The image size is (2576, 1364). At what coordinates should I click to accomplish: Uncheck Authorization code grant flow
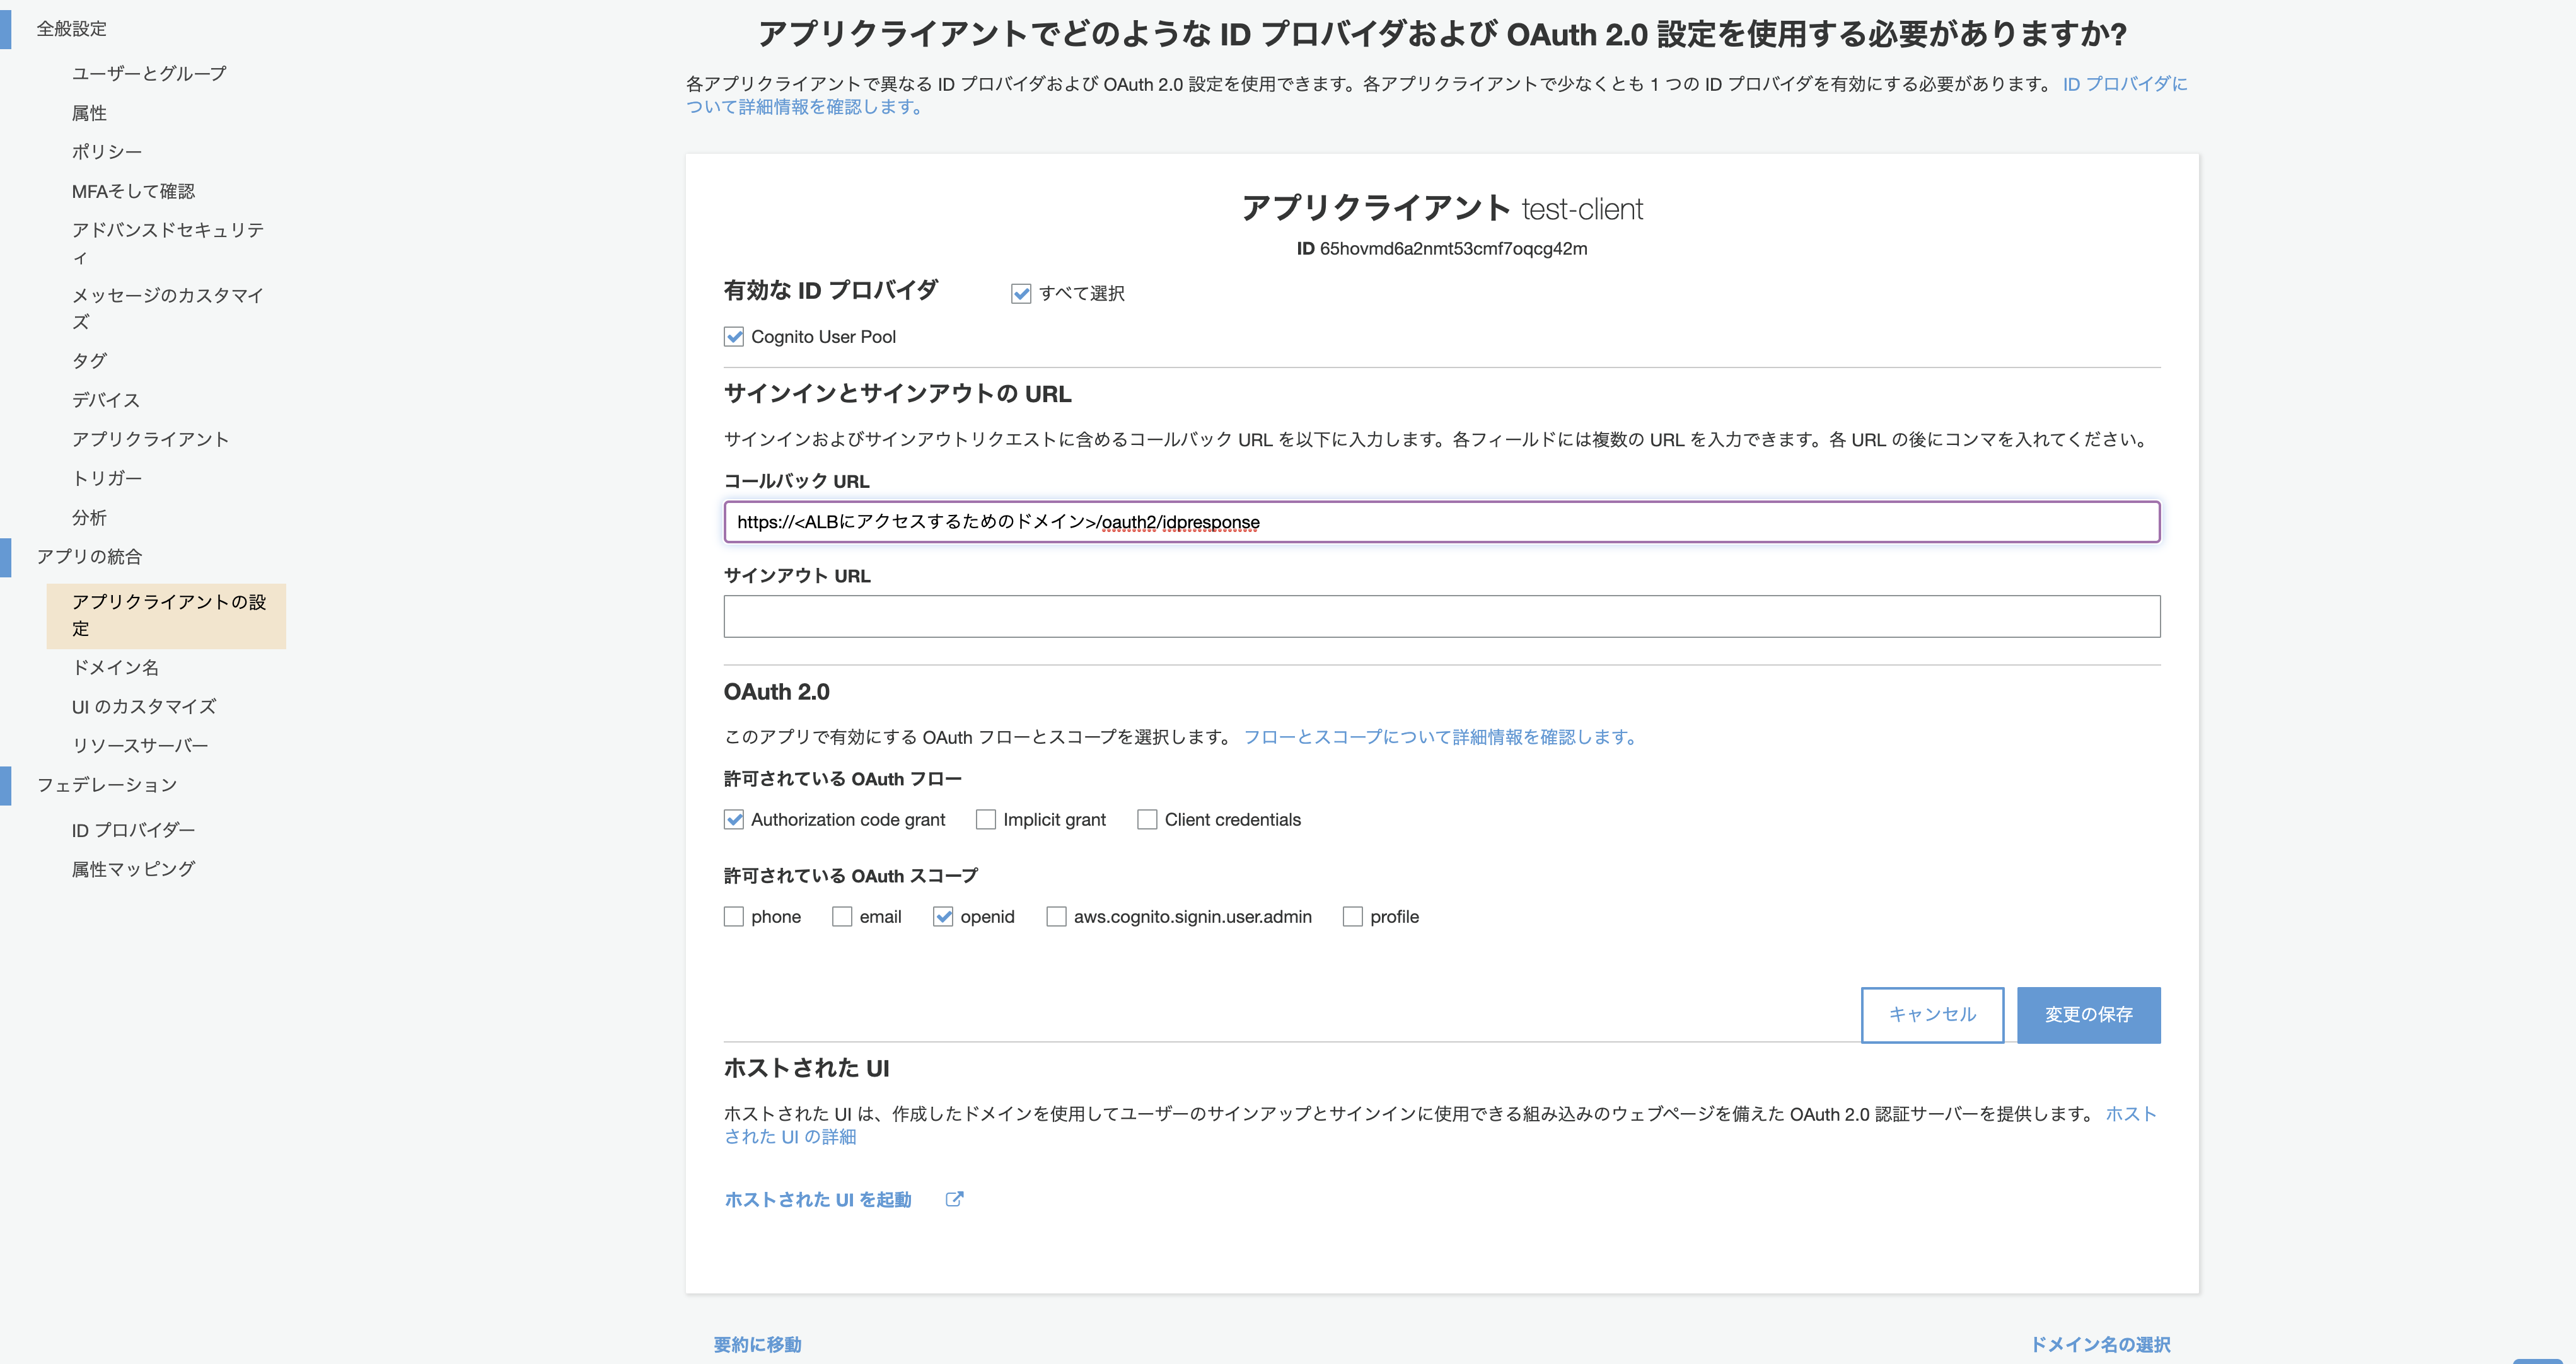tap(733, 819)
